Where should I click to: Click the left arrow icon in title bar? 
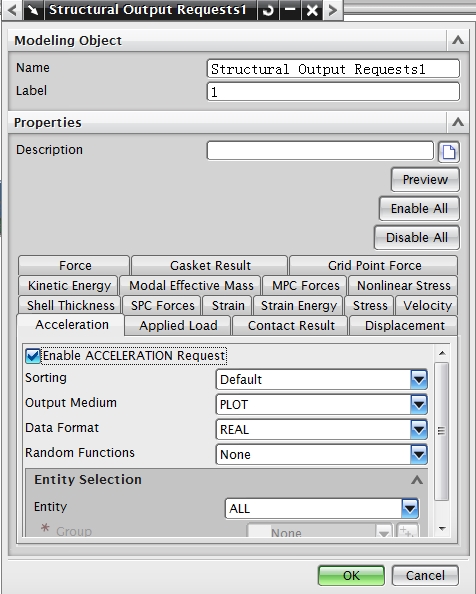click(12, 10)
